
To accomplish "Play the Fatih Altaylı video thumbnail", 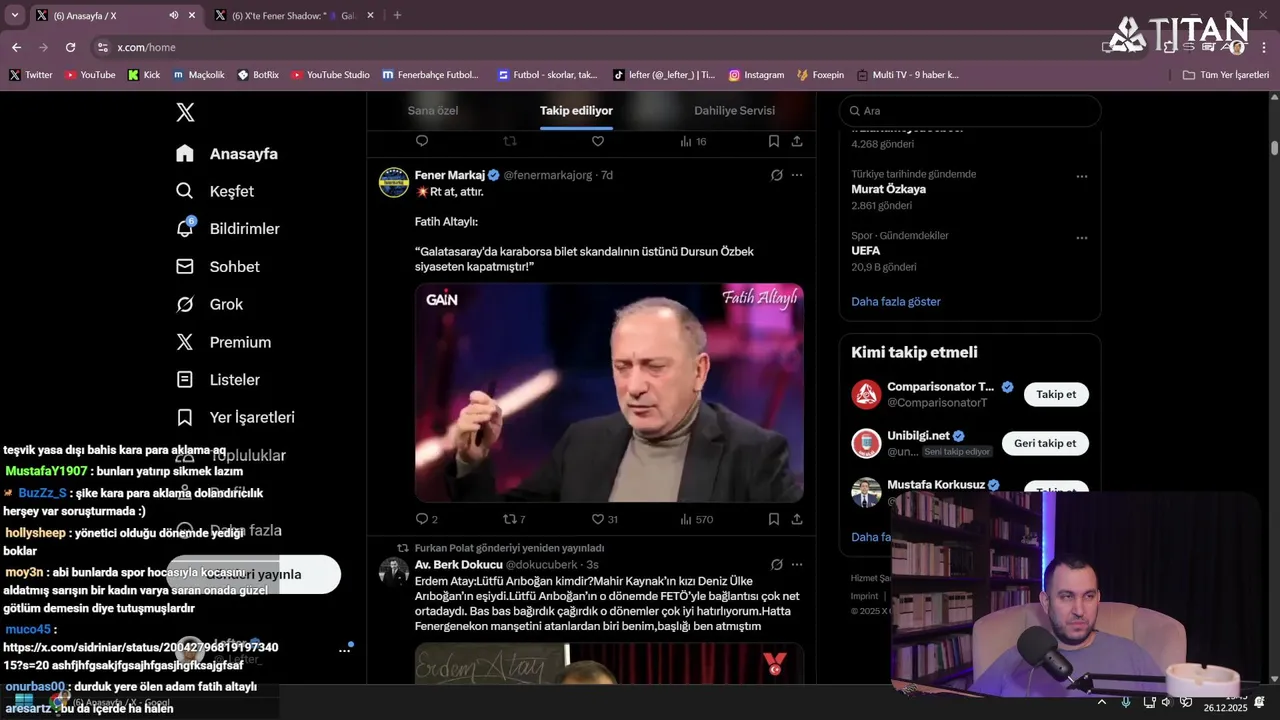I will point(609,392).
